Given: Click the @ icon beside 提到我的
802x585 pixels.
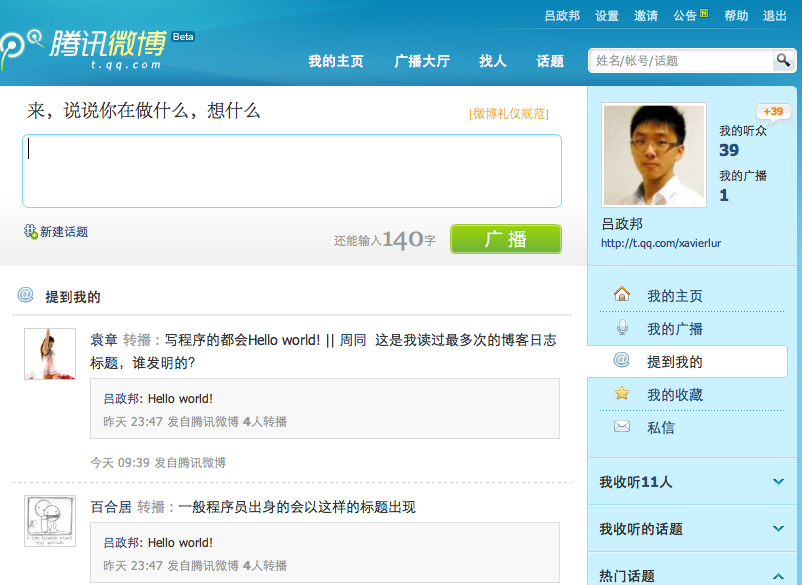Looking at the screenshot, I should coord(622,361).
